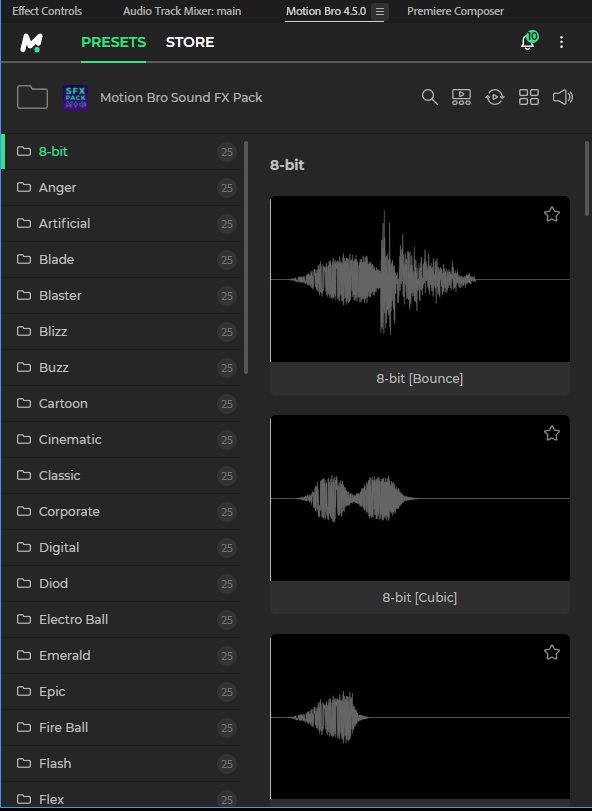
Task: Open the search magnifier
Action: tap(430, 97)
